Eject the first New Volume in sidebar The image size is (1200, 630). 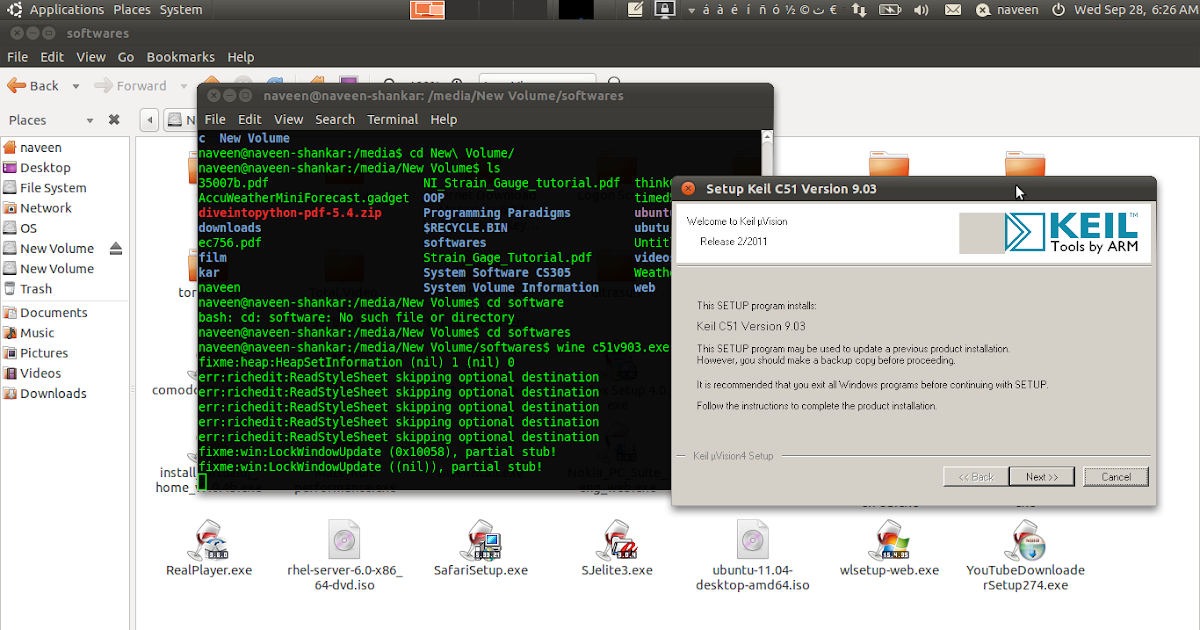[116, 248]
